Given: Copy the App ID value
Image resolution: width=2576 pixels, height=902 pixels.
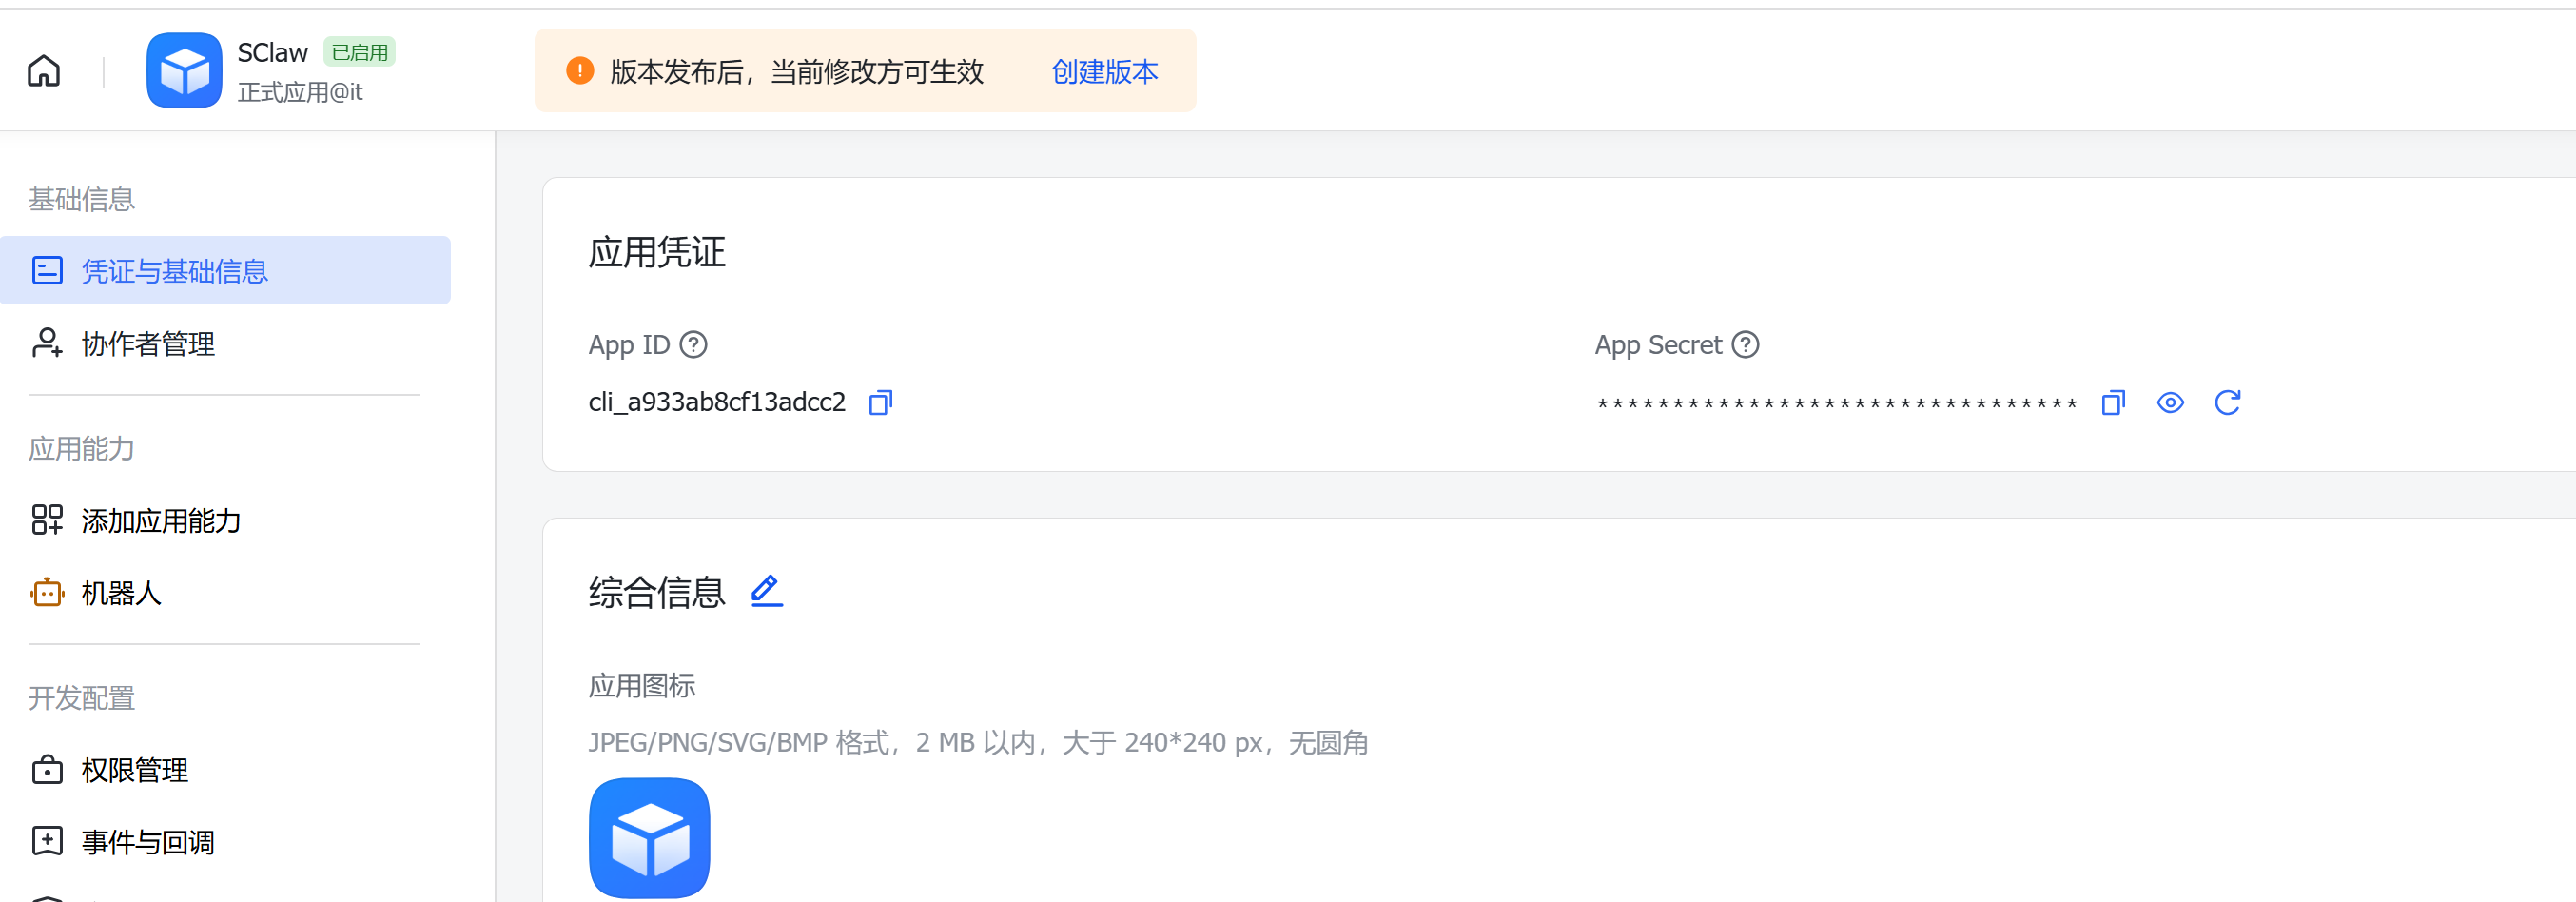Looking at the screenshot, I should coord(880,403).
